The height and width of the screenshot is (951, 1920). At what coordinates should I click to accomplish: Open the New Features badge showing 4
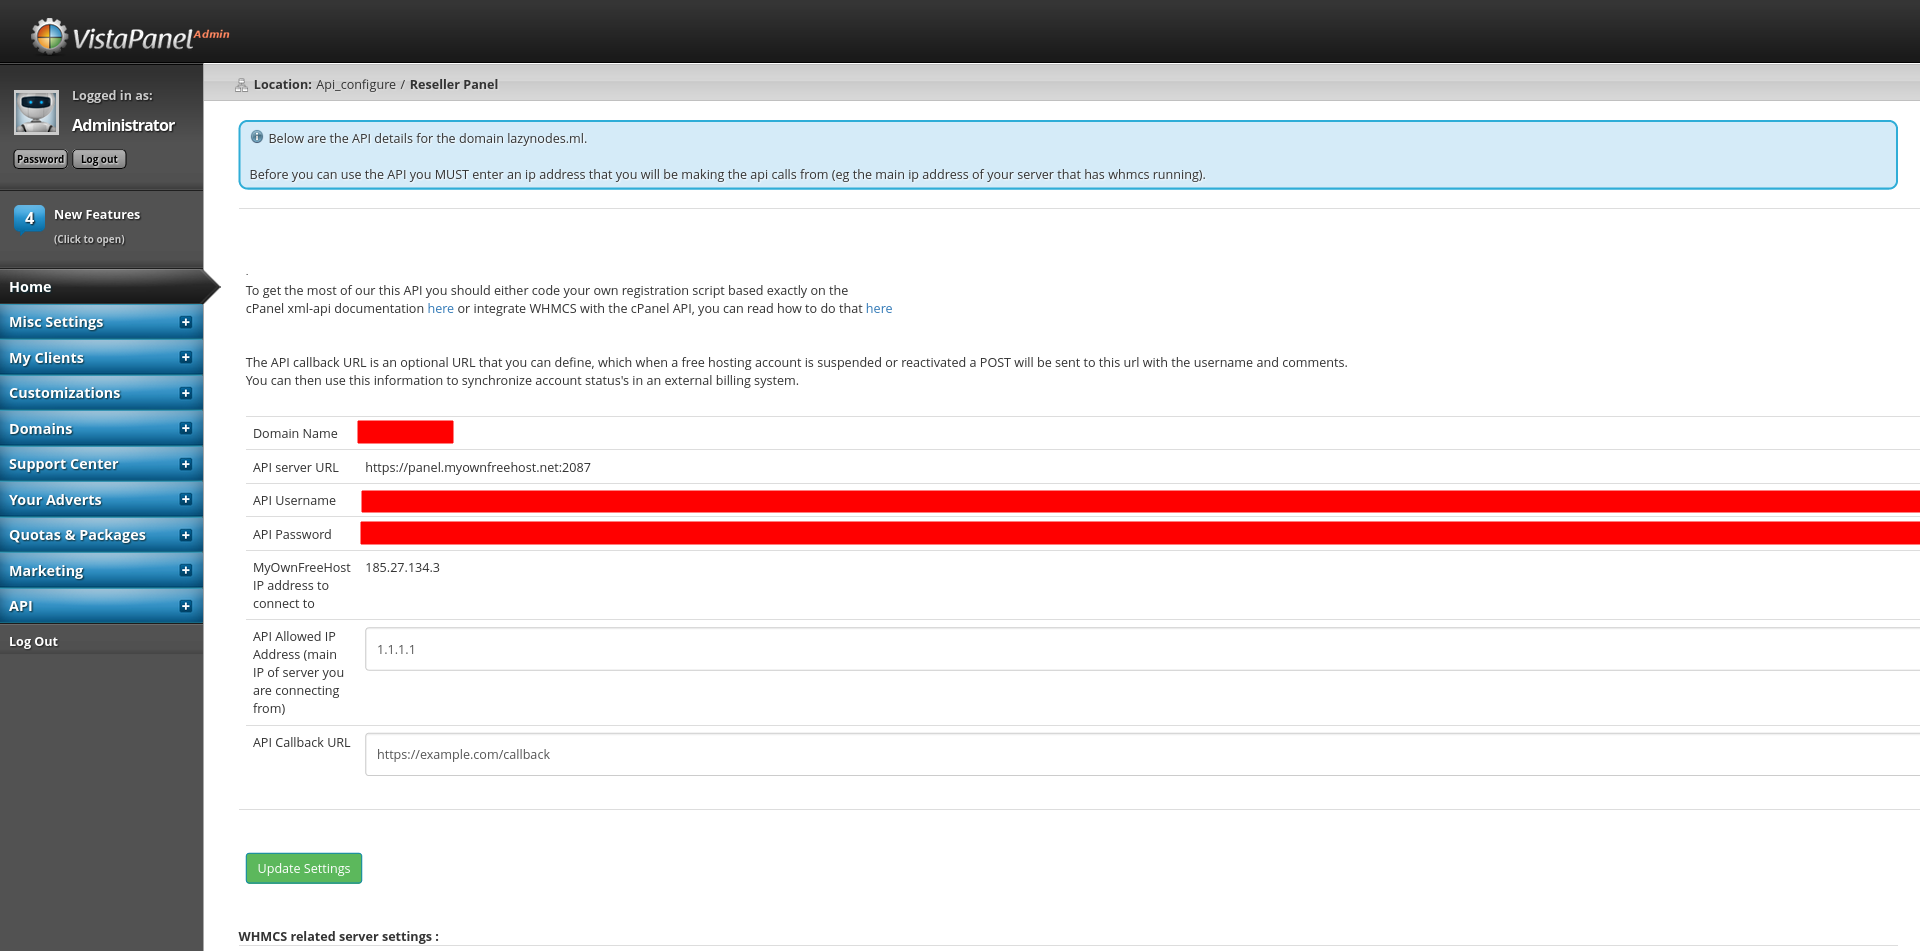point(29,218)
